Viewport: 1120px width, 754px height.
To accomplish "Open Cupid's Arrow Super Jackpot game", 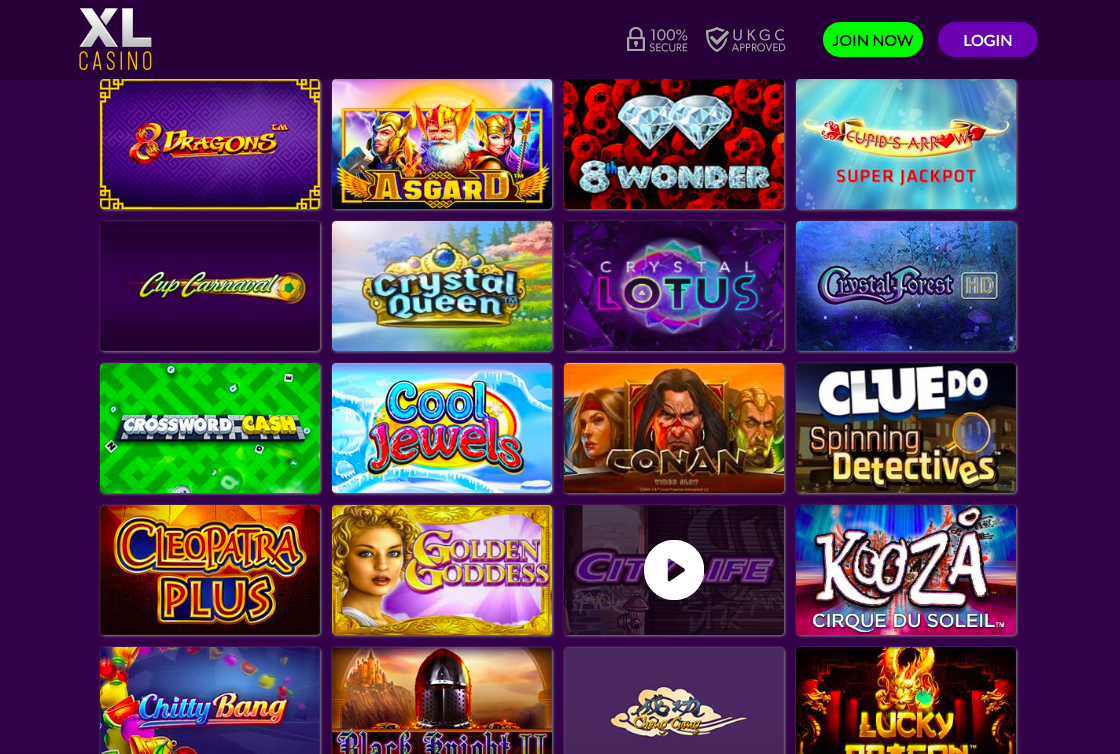I will point(906,144).
